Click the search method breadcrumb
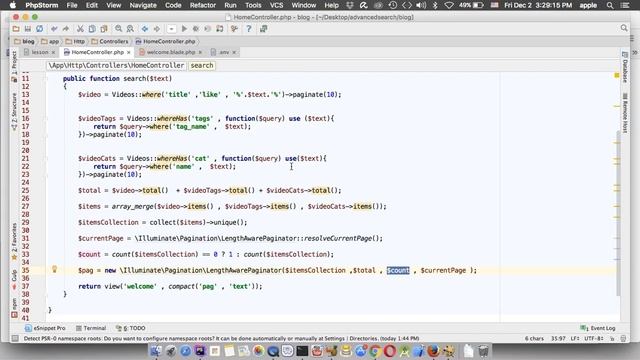 click(x=202, y=65)
